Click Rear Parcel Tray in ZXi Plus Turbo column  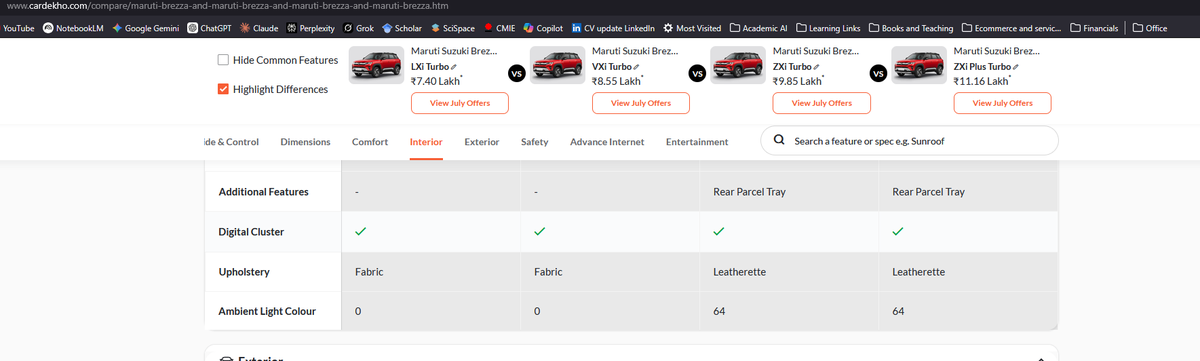[928, 192]
